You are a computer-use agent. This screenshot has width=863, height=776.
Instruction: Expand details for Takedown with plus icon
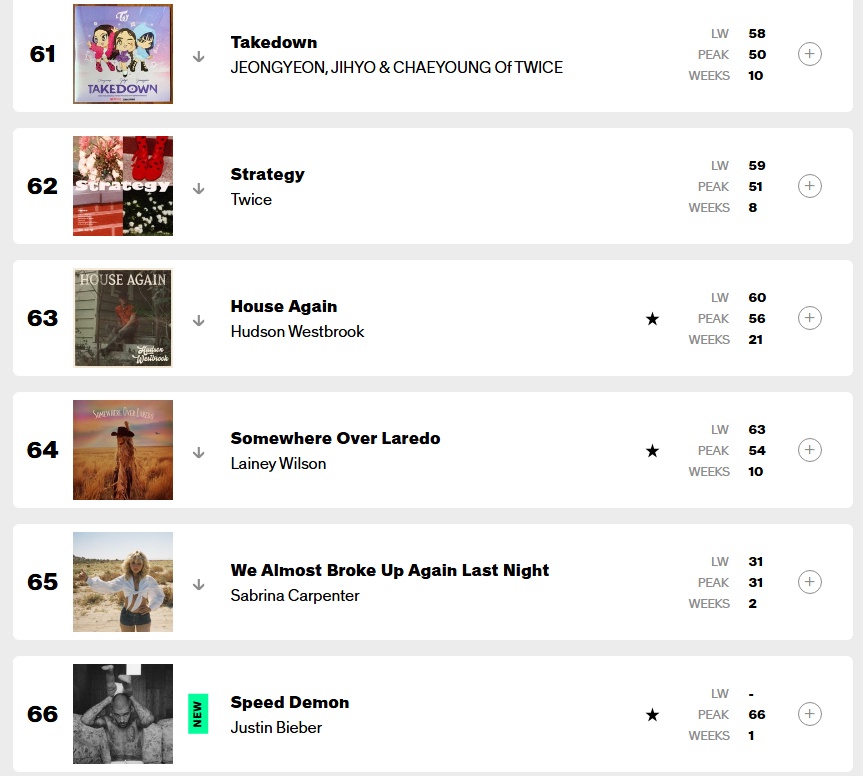[x=810, y=54]
